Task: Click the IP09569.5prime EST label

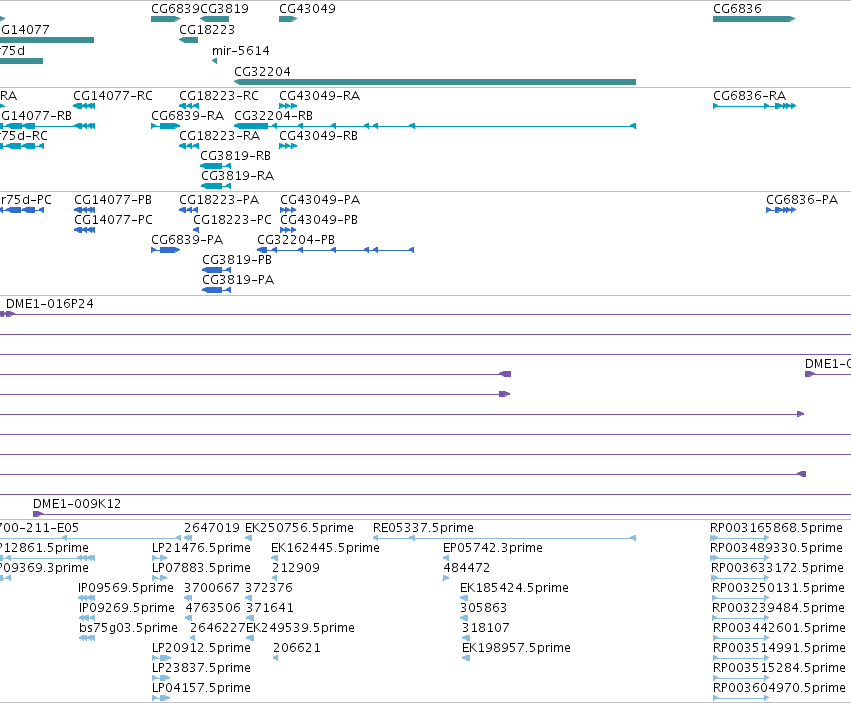Action: point(126,588)
